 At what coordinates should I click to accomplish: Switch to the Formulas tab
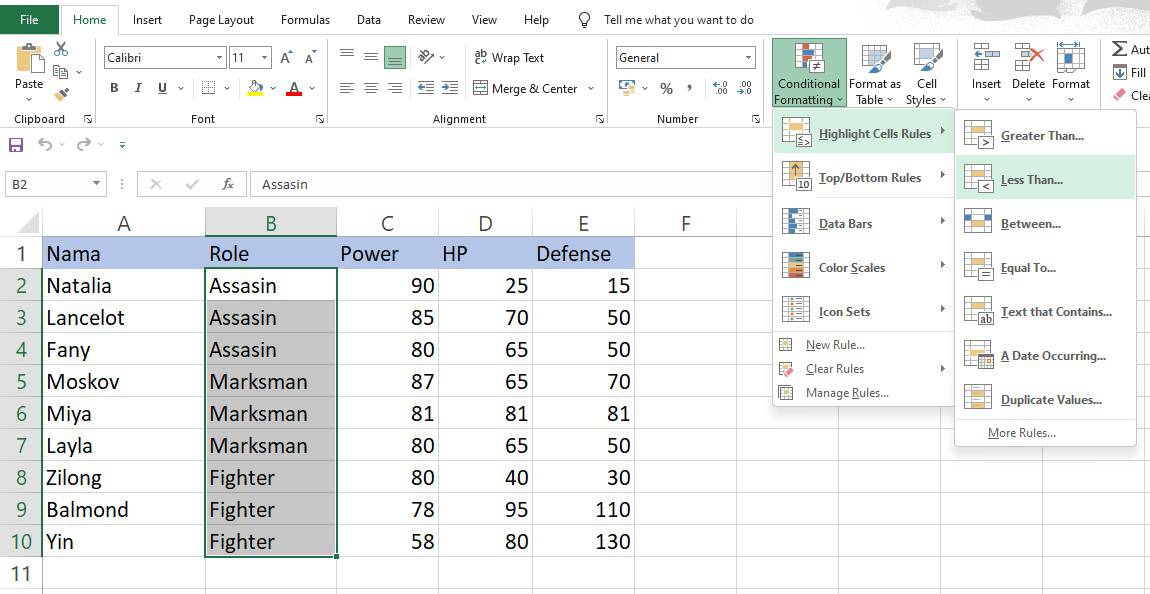click(305, 20)
